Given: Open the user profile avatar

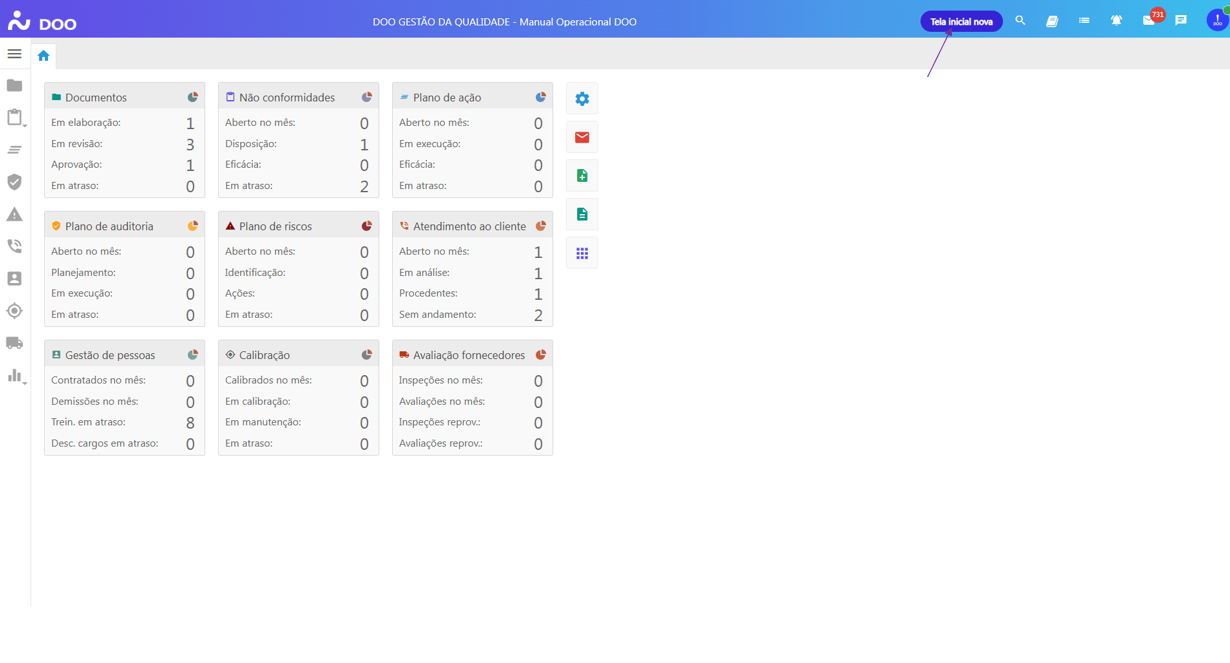Looking at the screenshot, I should click(x=1216, y=20).
